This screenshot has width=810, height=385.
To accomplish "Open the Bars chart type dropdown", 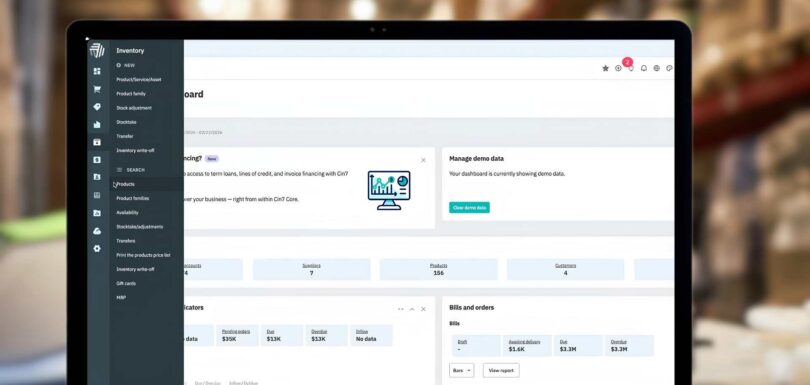I will click(x=461, y=371).
